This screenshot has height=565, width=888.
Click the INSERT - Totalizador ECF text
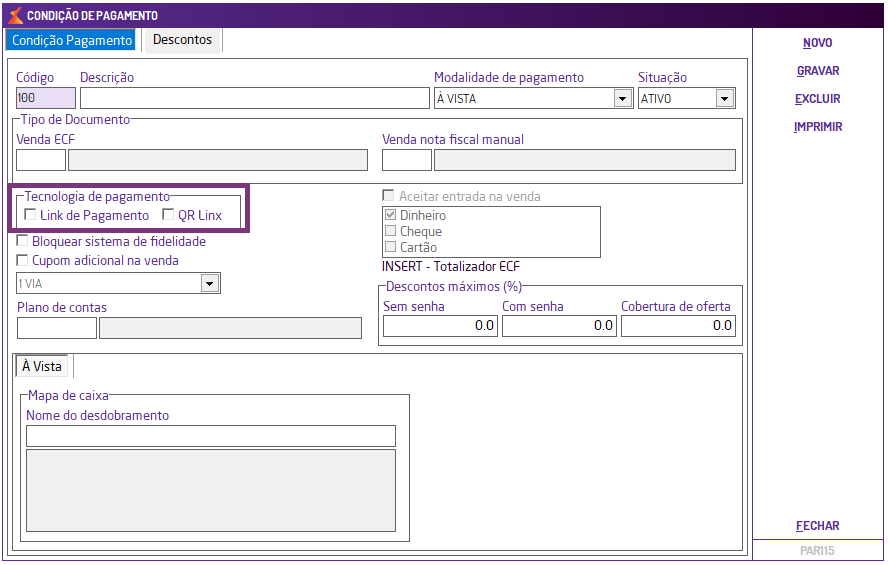click(x=451, y=267)
